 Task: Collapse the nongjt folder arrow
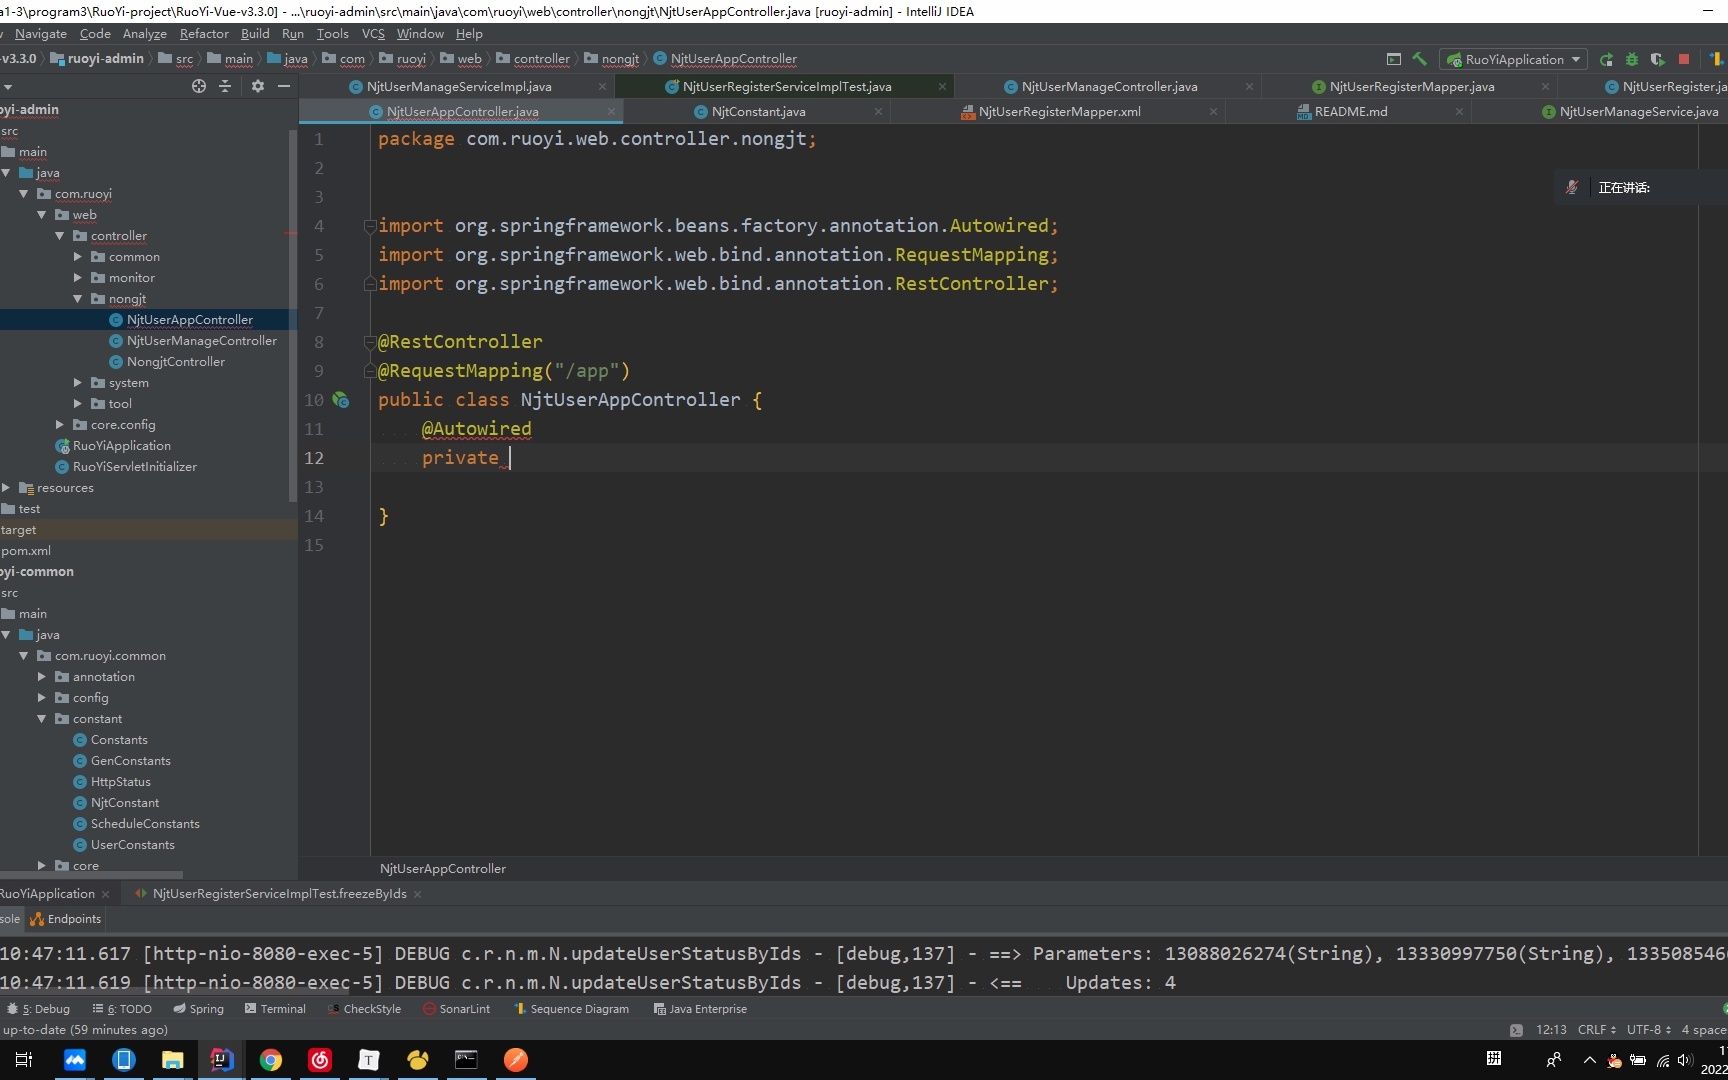[78, 299]
